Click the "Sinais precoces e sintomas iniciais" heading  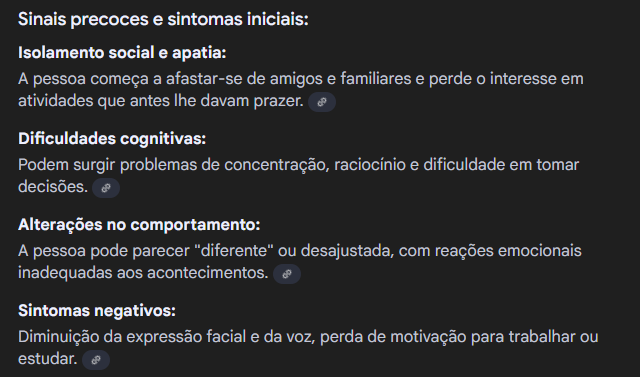pos(163,19)
